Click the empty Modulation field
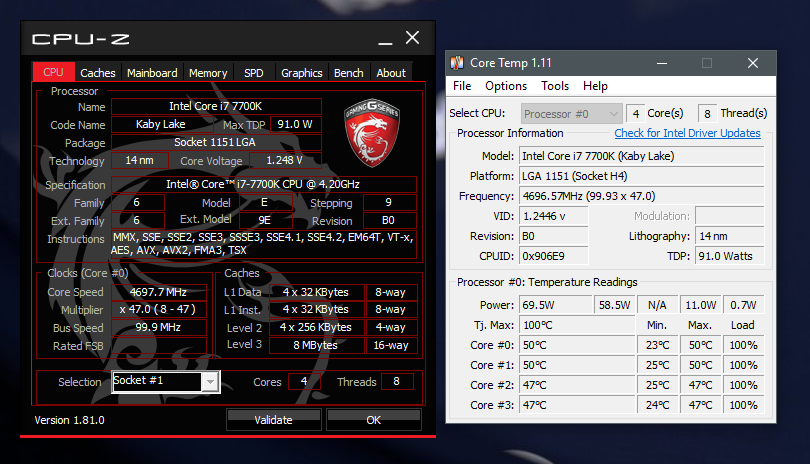Screen dimensions: 810x464 729,216
